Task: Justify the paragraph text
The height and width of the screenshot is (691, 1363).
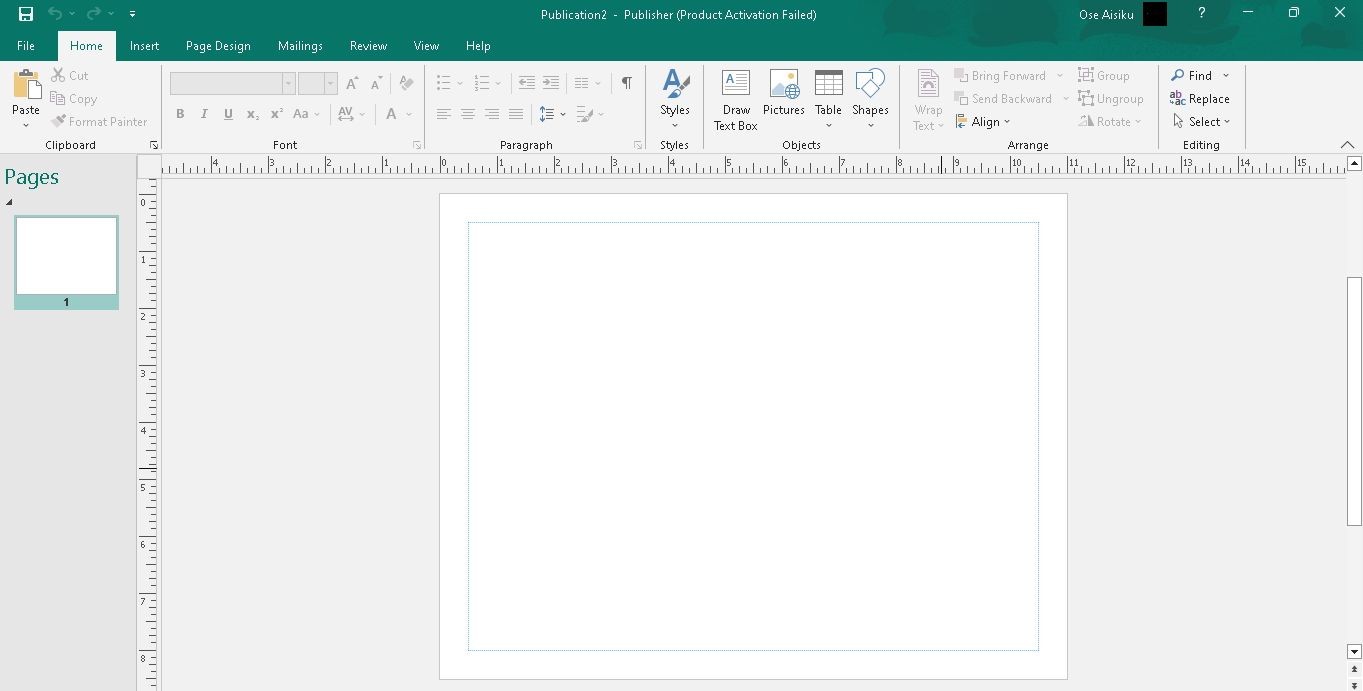Action: click(x=516, y=114)
